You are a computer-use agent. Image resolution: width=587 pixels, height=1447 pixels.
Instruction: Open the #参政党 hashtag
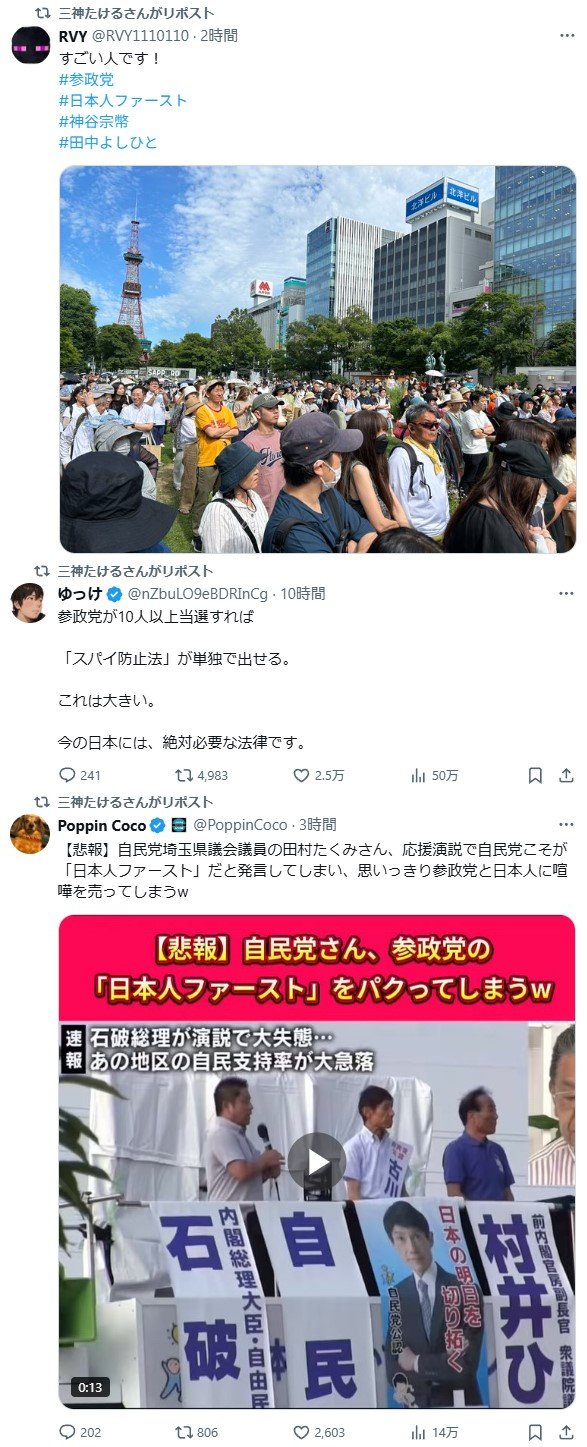tap(86, 79)
